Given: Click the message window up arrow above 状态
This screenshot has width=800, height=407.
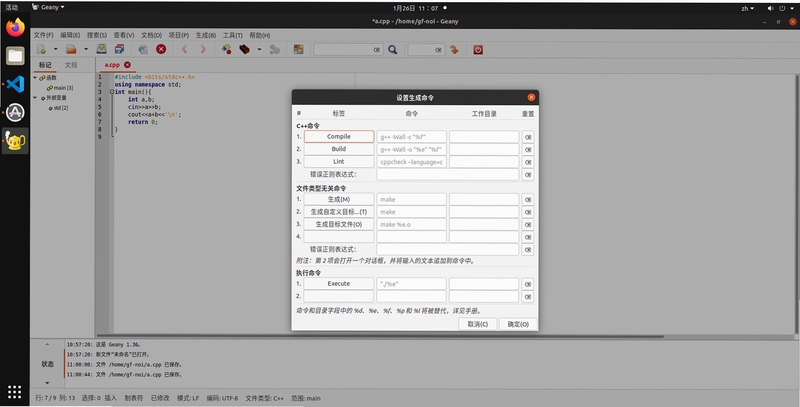Looking at the screenshot, I should (x=47, y=344).
